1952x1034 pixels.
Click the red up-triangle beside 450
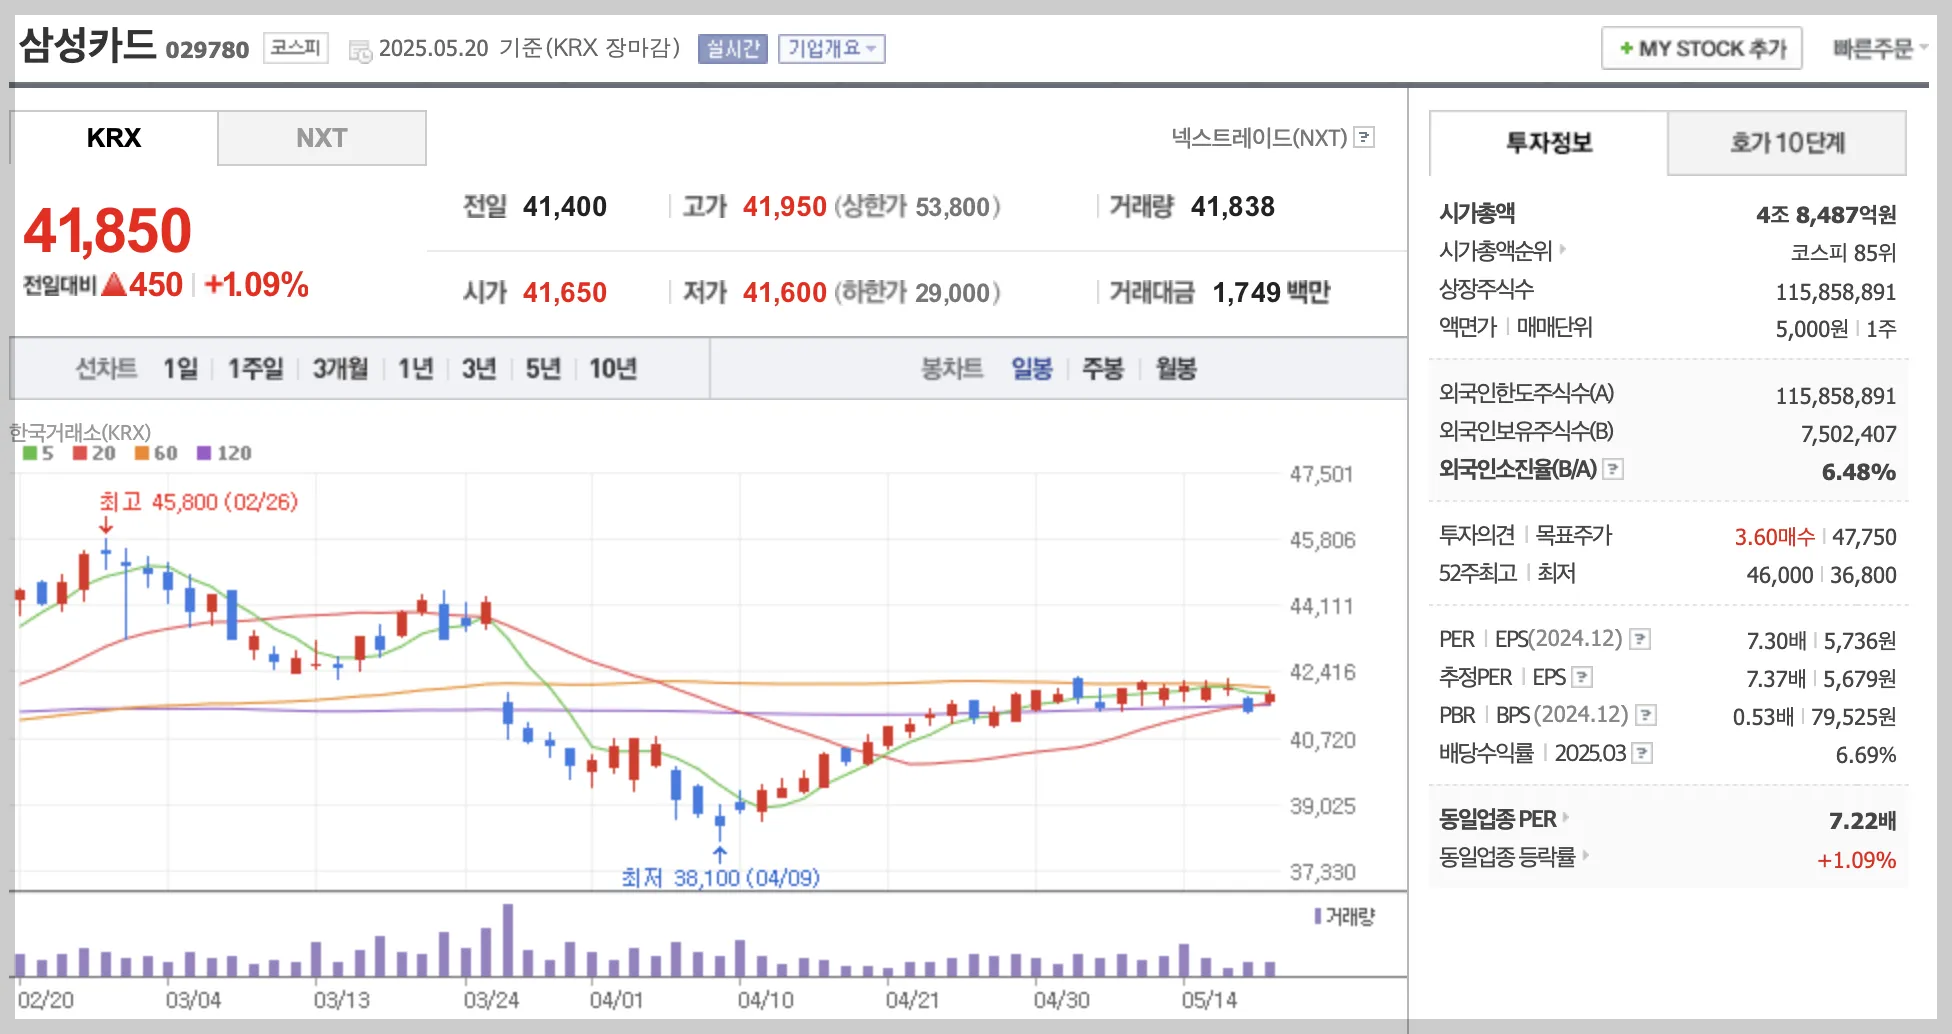tap(114, 284)
